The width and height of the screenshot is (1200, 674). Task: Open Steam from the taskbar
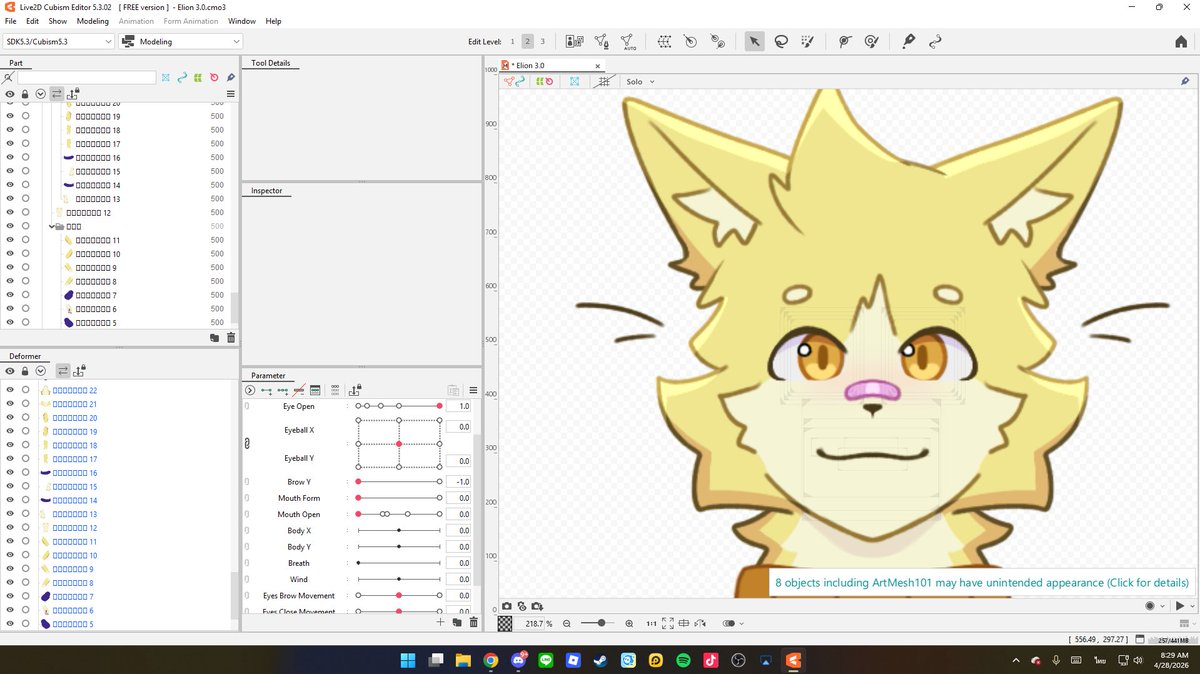pyautogui.click(x=600, y=660)
